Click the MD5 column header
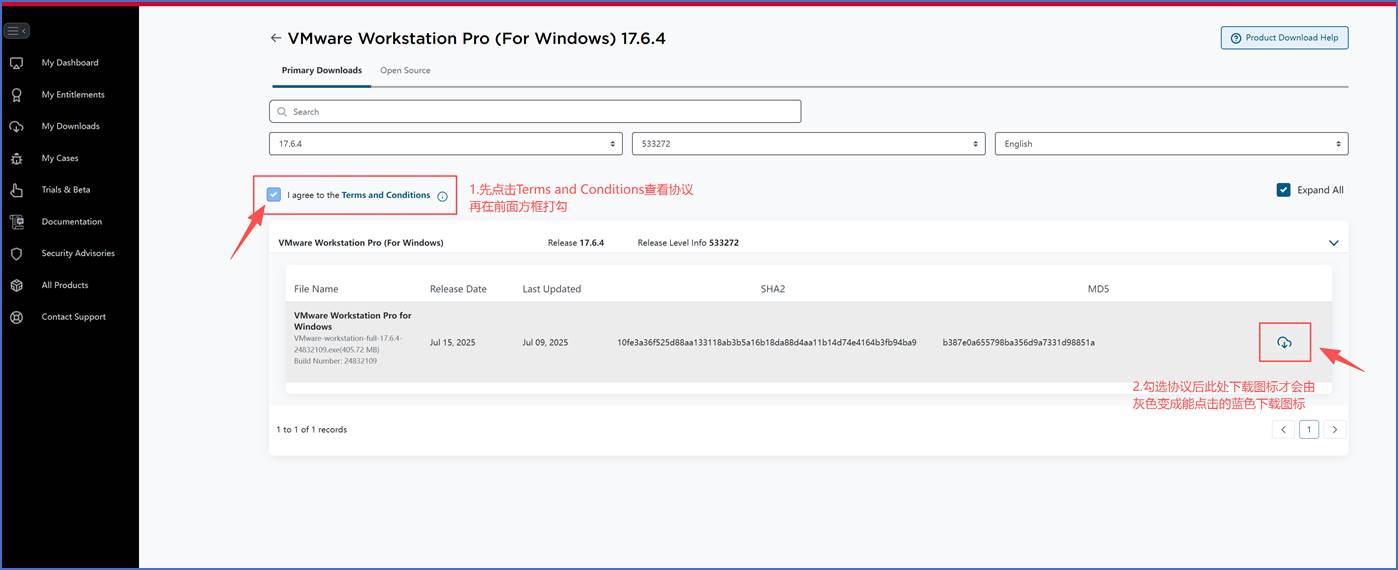 coord(1098,289)
